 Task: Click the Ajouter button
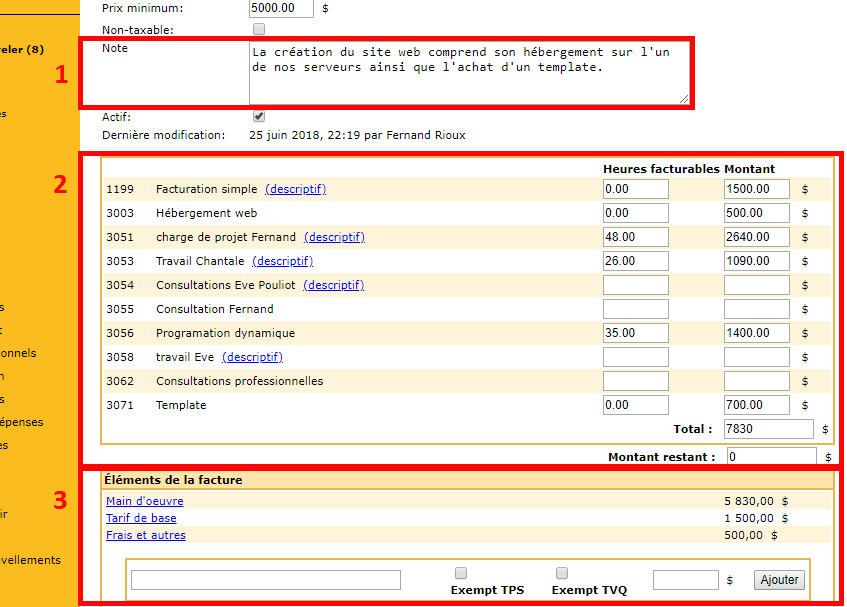[x=779, y=580]
